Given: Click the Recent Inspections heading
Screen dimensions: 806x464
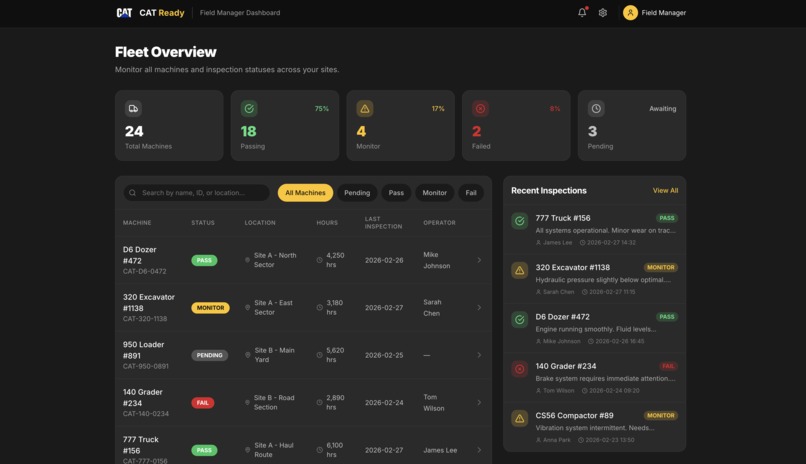Looking at the screenshot, I should click(548, 191).
